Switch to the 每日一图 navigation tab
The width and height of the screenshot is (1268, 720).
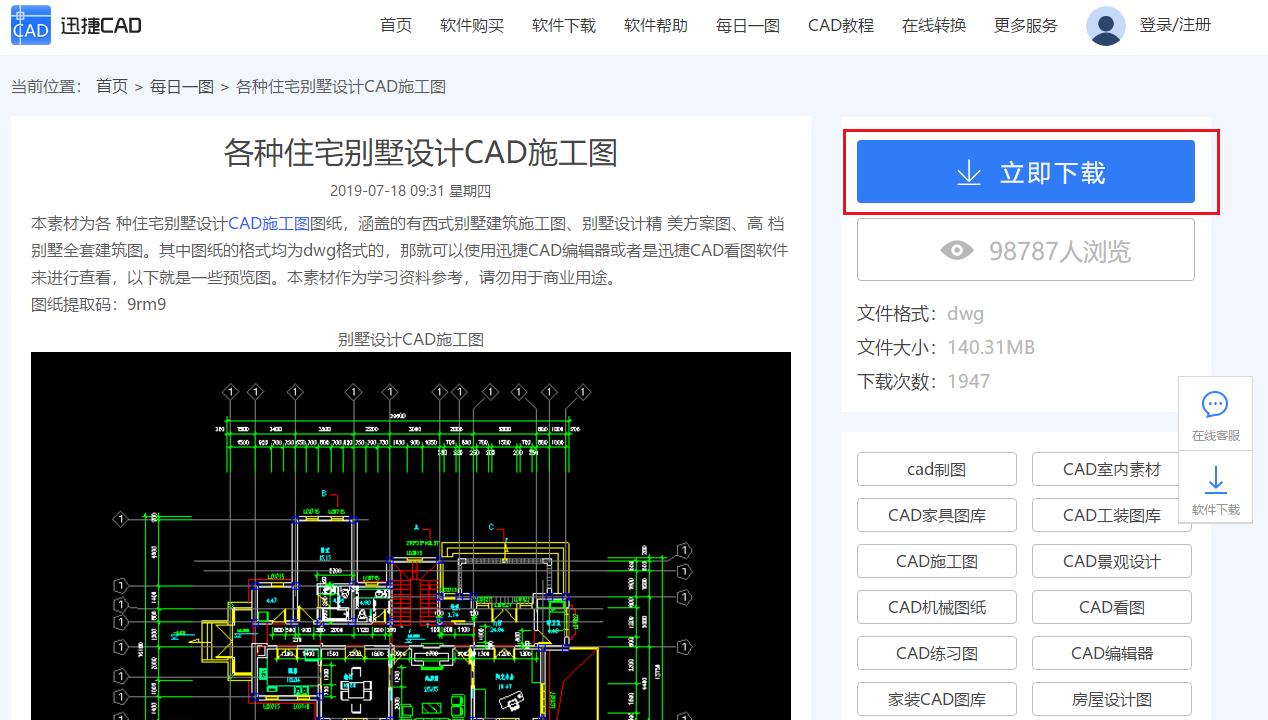(x=747, y=26)
